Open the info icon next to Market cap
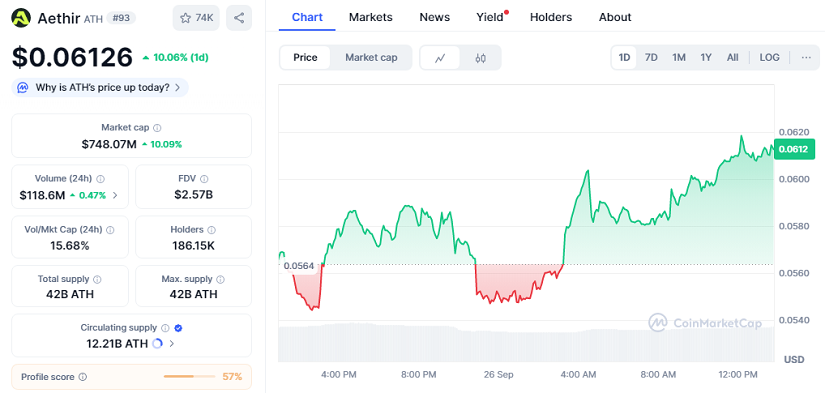The height and width of the screenshot is (393, 825). (x=157, y=128)
